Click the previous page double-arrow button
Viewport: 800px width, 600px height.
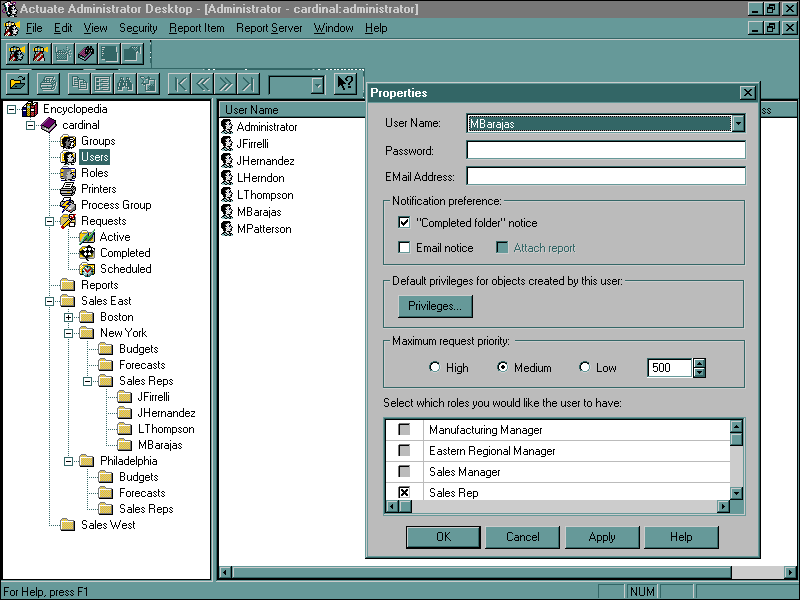203,83
